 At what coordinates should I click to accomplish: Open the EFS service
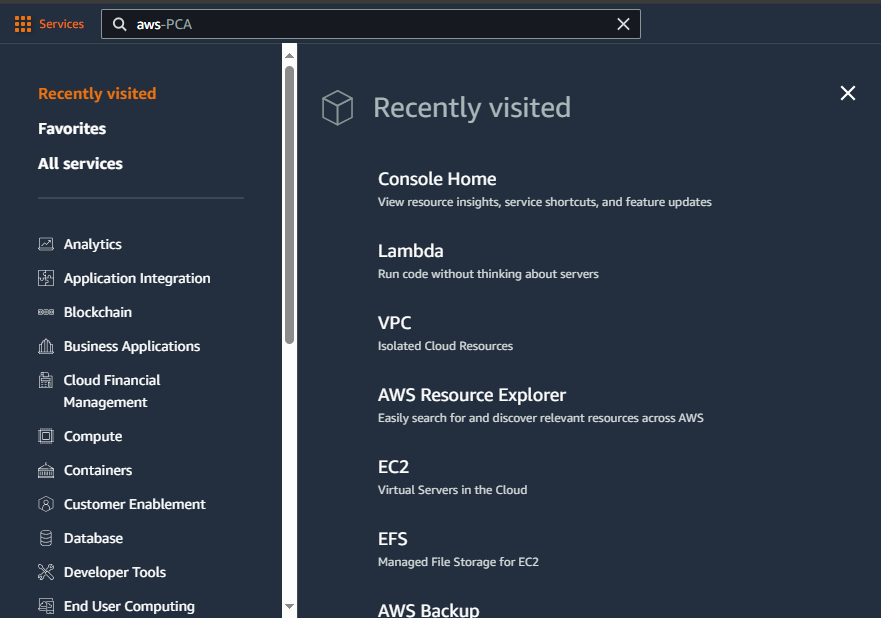point(393,539)
